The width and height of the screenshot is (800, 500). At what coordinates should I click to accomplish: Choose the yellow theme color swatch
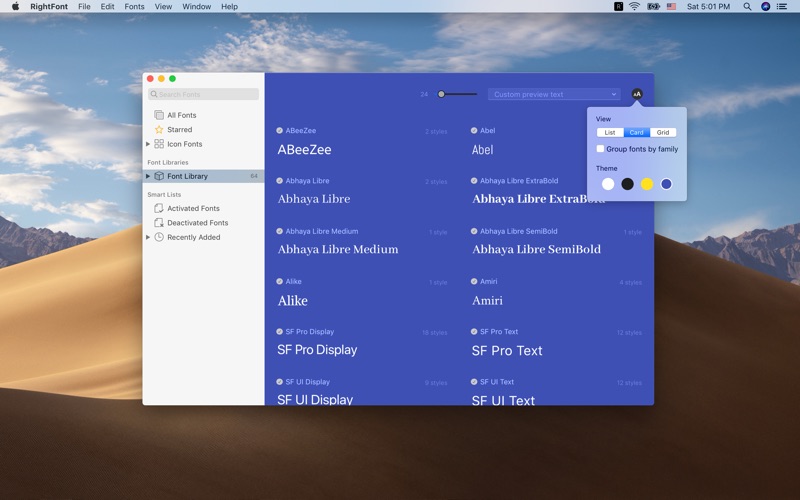click(647, 184)
